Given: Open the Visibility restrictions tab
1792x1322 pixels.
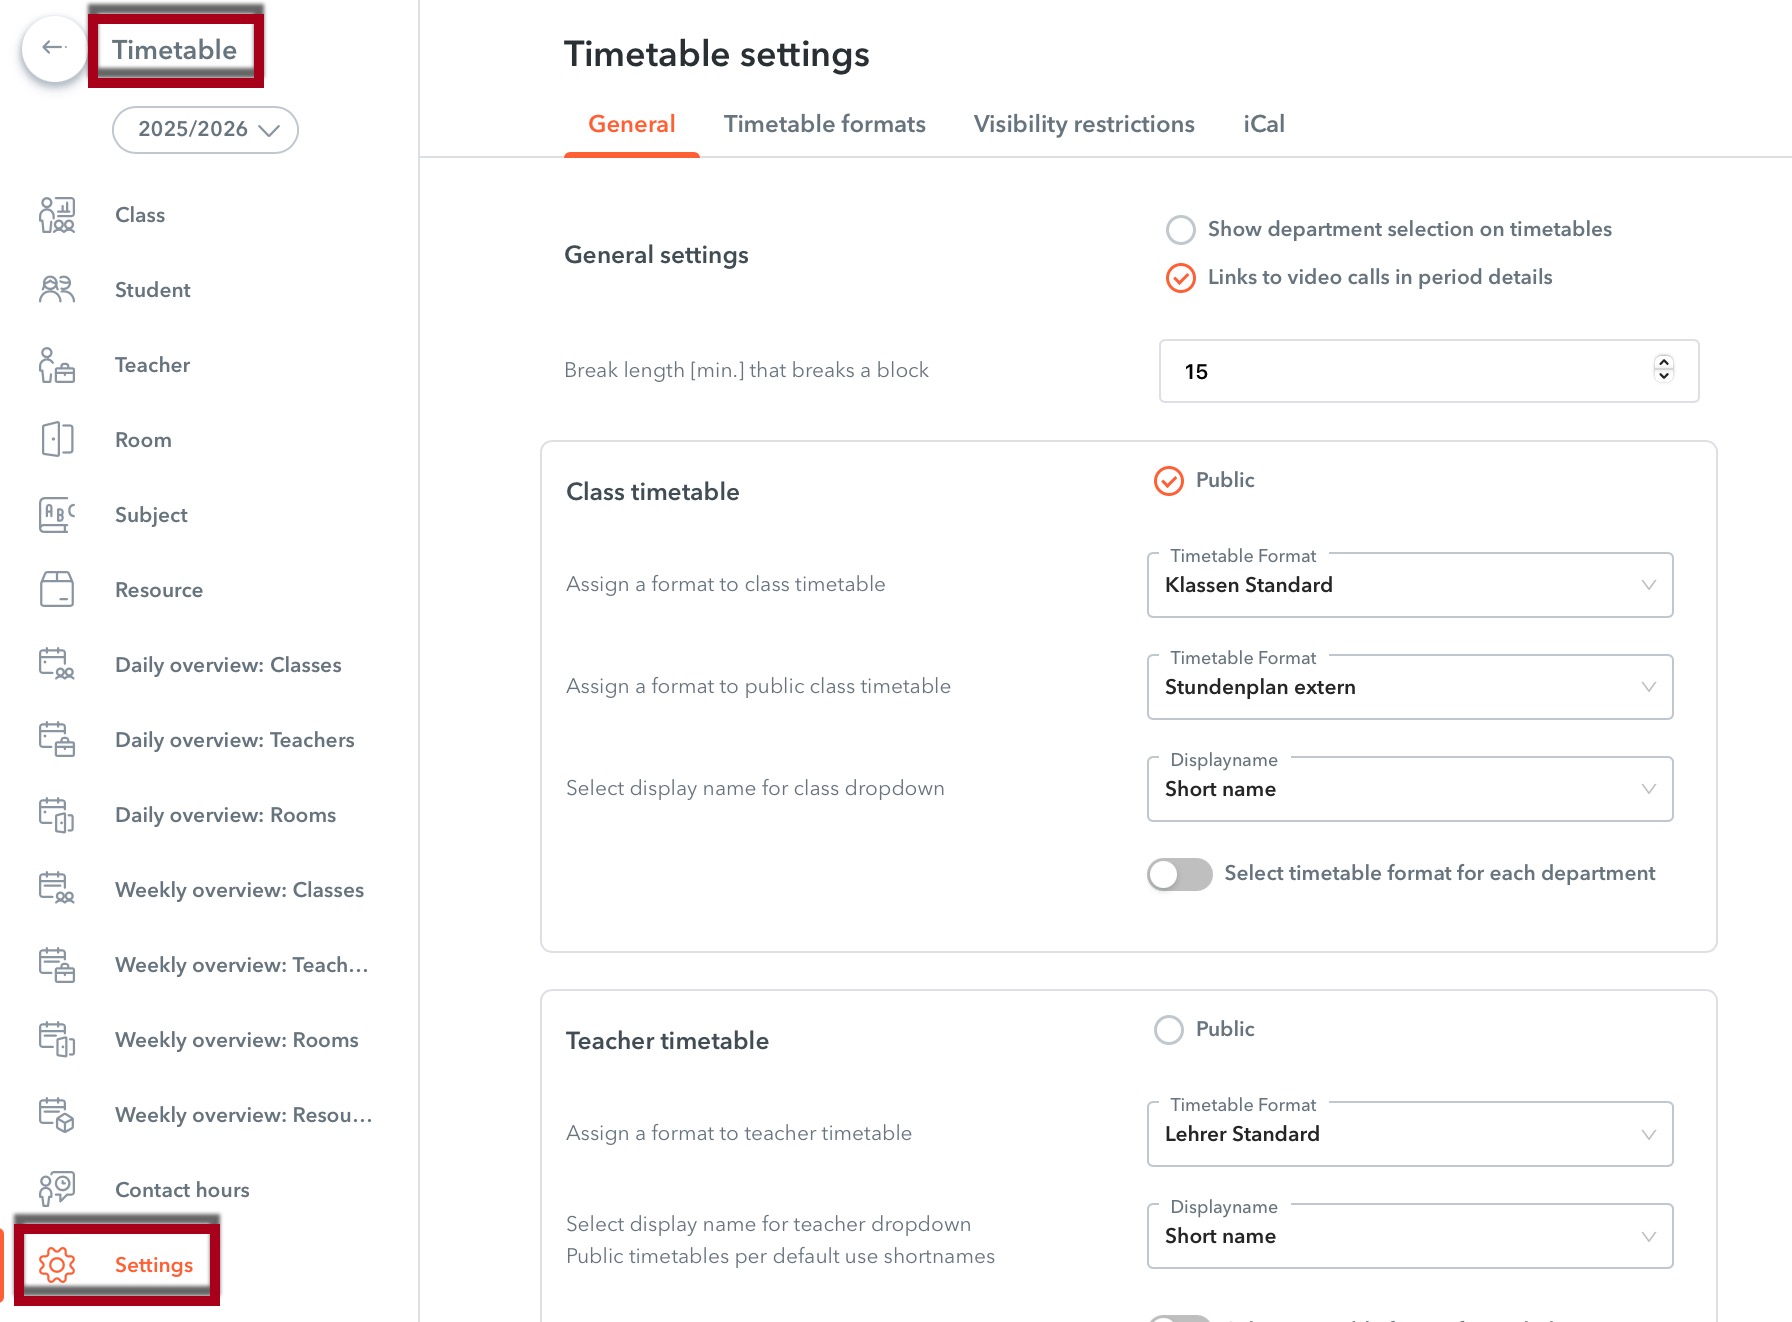Looking at the screenshot, I should point(1084,124).
